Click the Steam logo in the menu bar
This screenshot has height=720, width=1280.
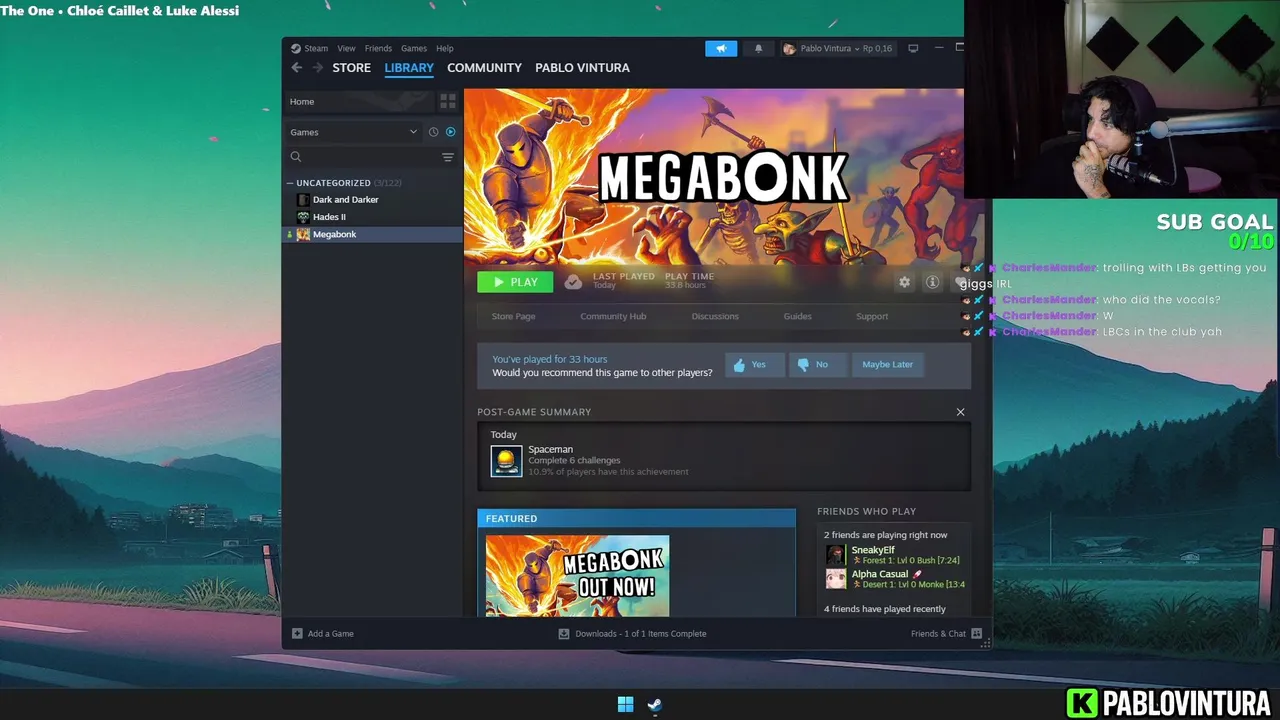point(296,48)
